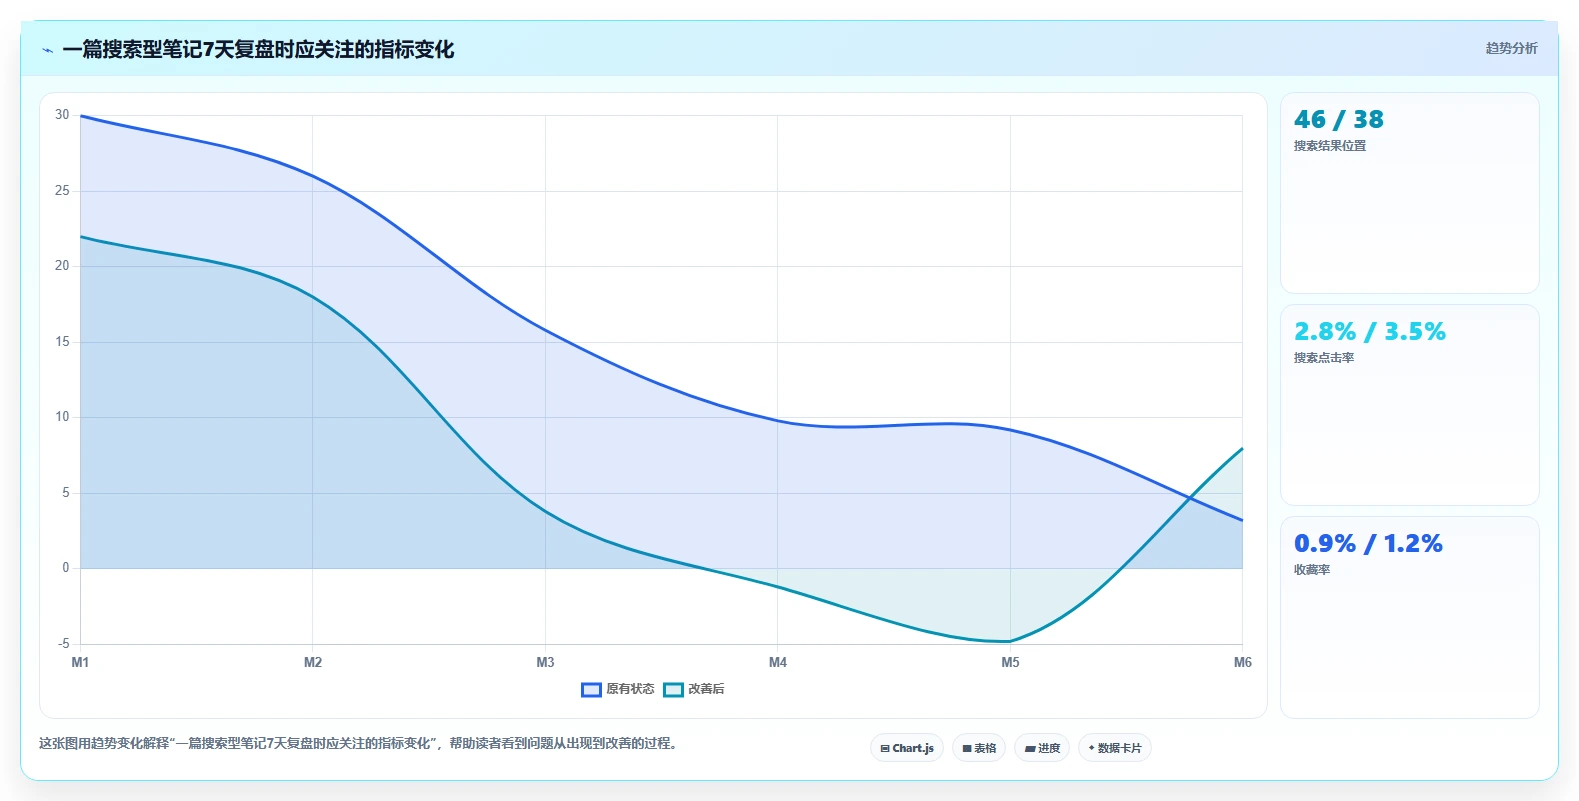Toggle the 原有状态 legend swatch
Viewport: 1579px width, 801px height.
(591, 689)
